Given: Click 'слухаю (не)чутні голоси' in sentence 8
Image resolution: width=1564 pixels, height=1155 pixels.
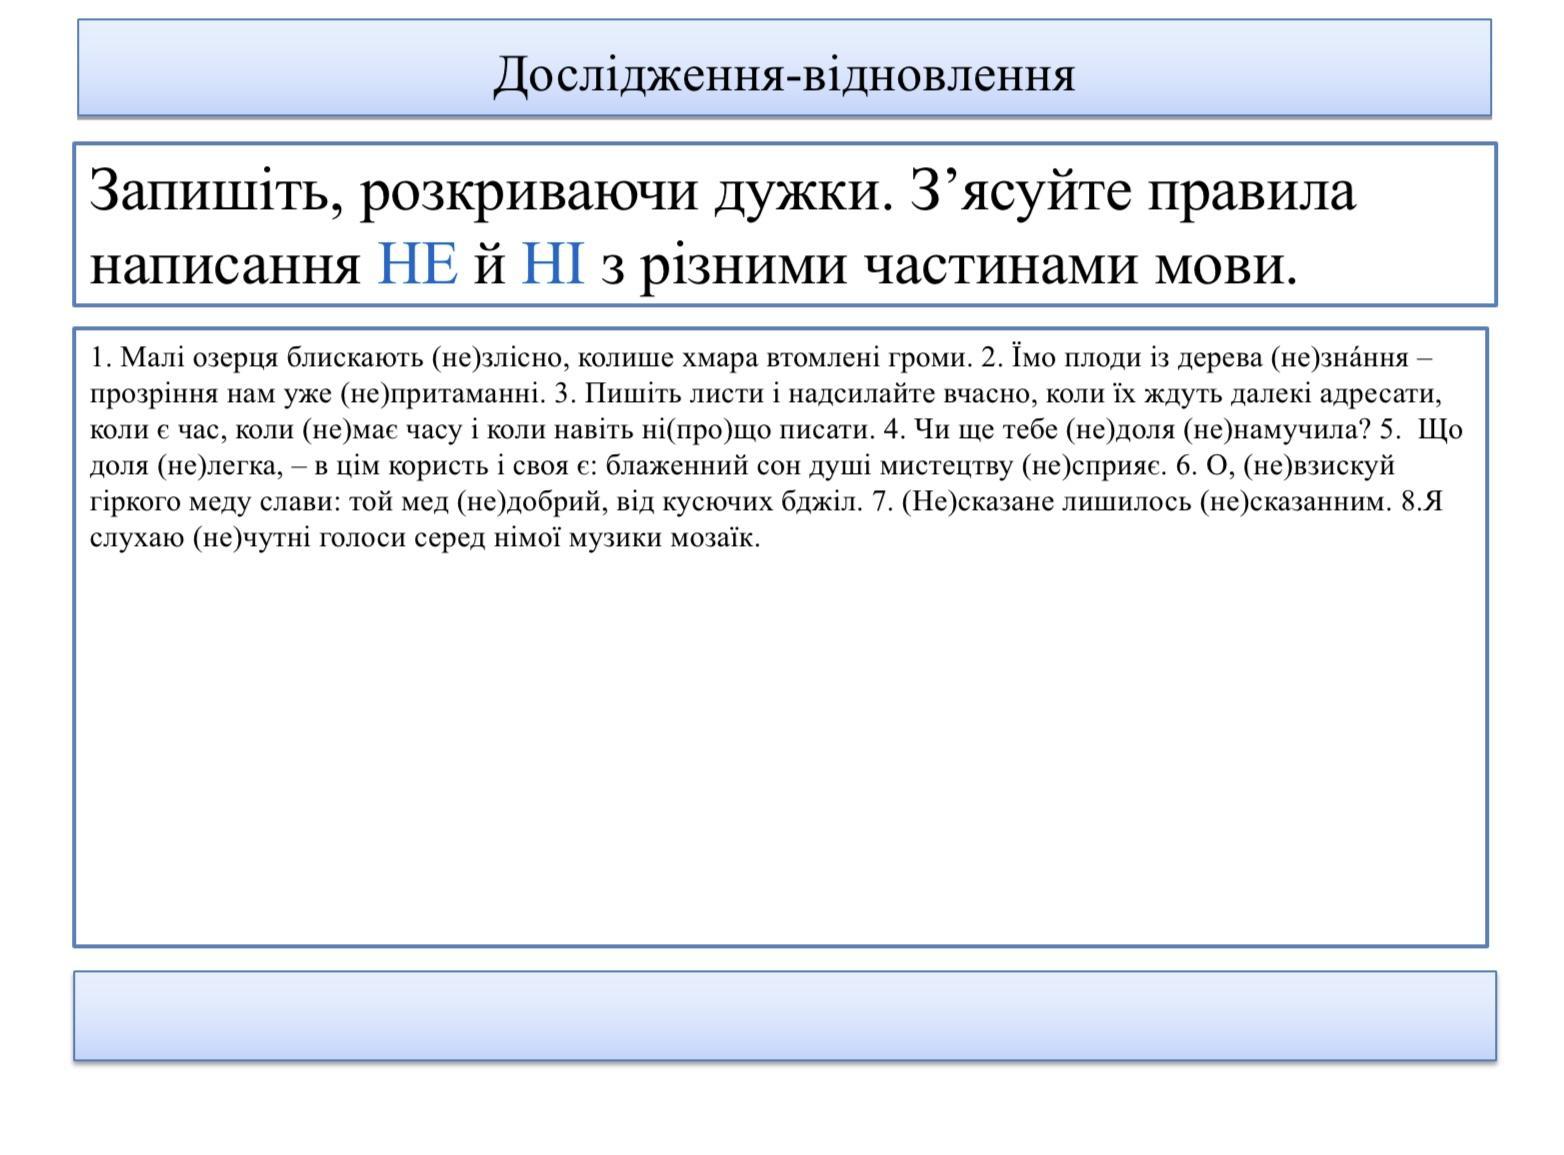Looking at the screenshot, I should click(249, 537).
